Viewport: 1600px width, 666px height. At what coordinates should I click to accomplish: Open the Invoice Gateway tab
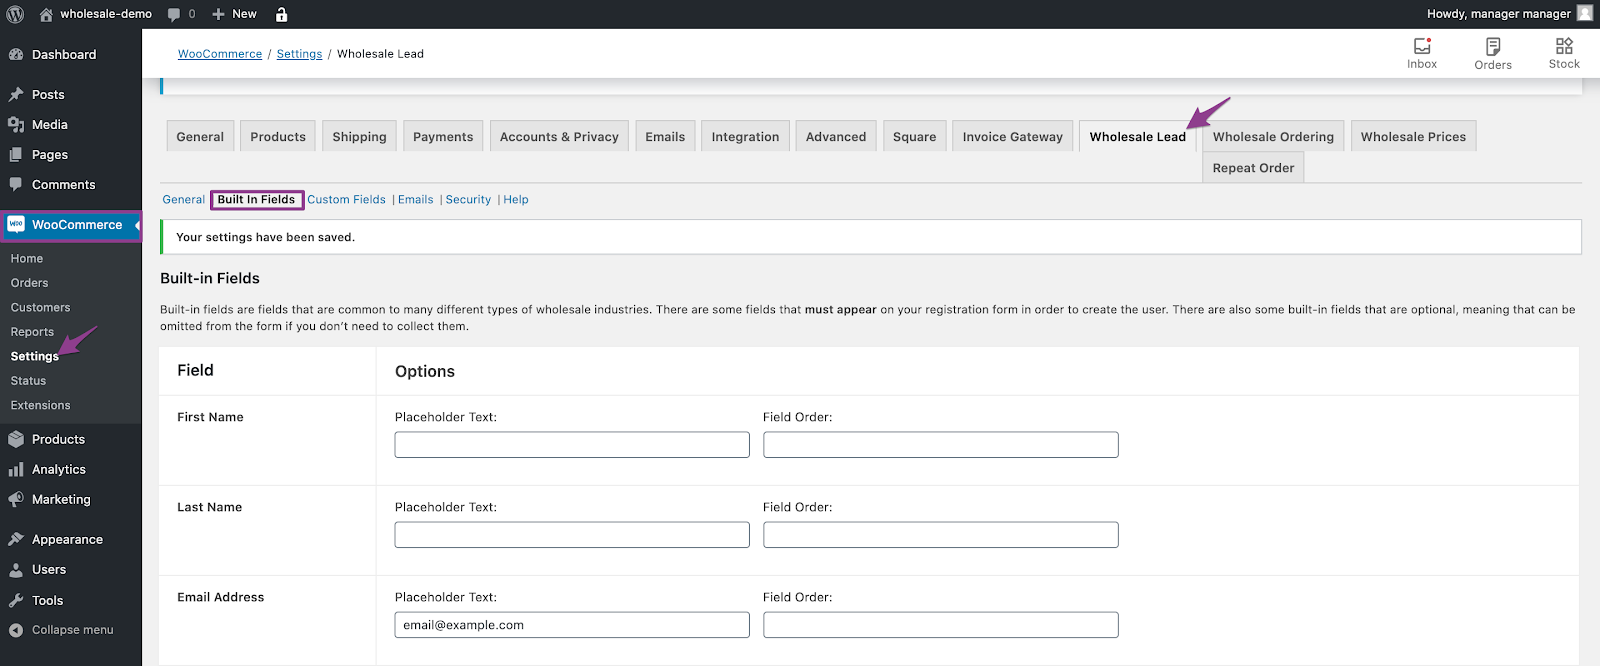[x=1013, y=136]
